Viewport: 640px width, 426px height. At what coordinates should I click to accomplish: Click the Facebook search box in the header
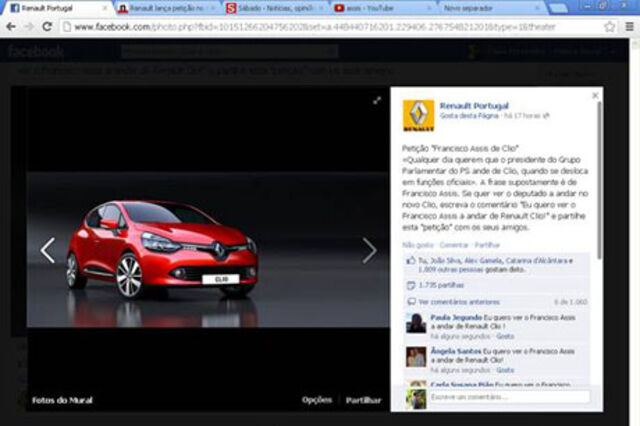[x=229, y=51]
